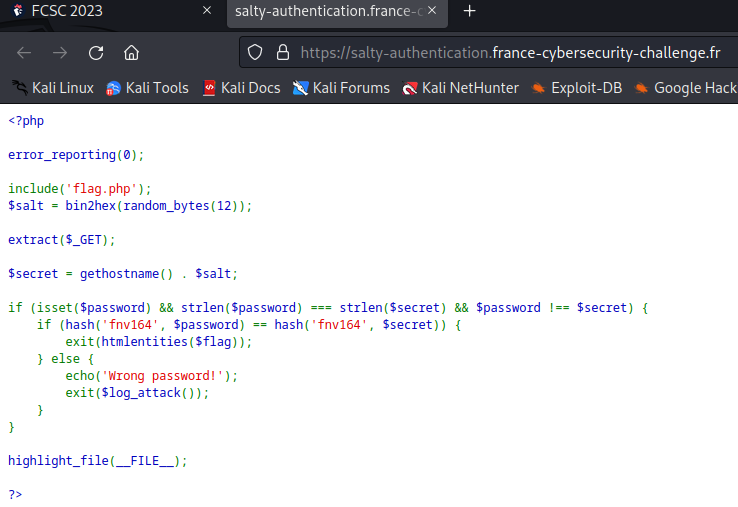Open the Kali Tools bookmark
This screenshot has height=507, width=738.
[x=147, y=88]
